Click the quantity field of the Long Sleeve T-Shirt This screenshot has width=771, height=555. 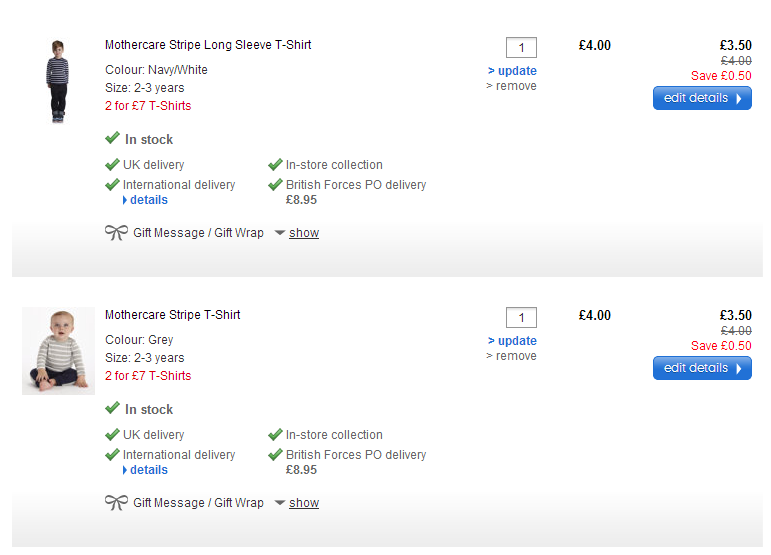521,47
